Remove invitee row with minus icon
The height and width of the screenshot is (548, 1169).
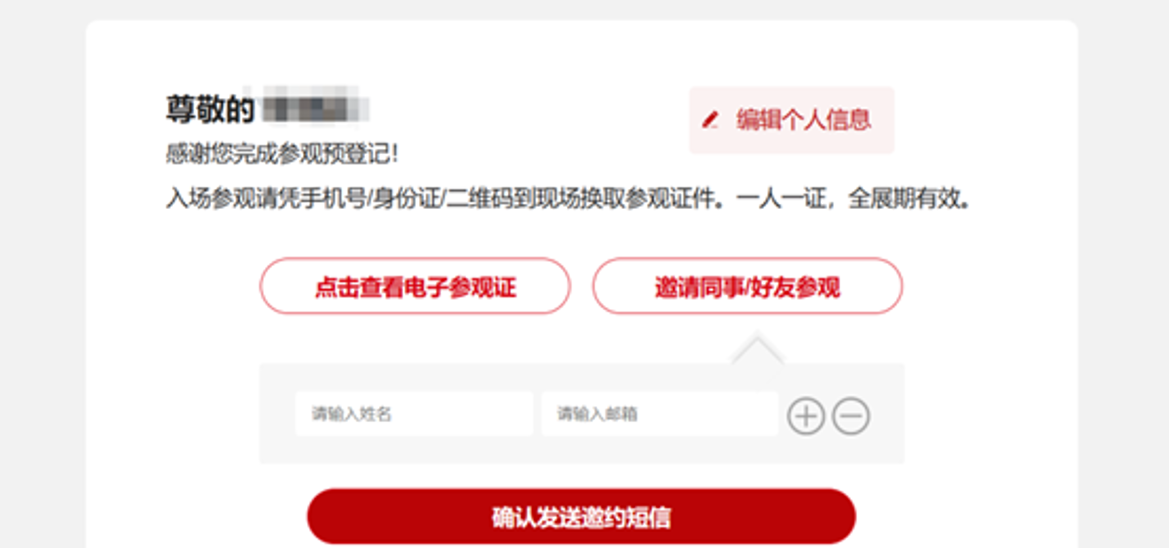tap(851, 416)
